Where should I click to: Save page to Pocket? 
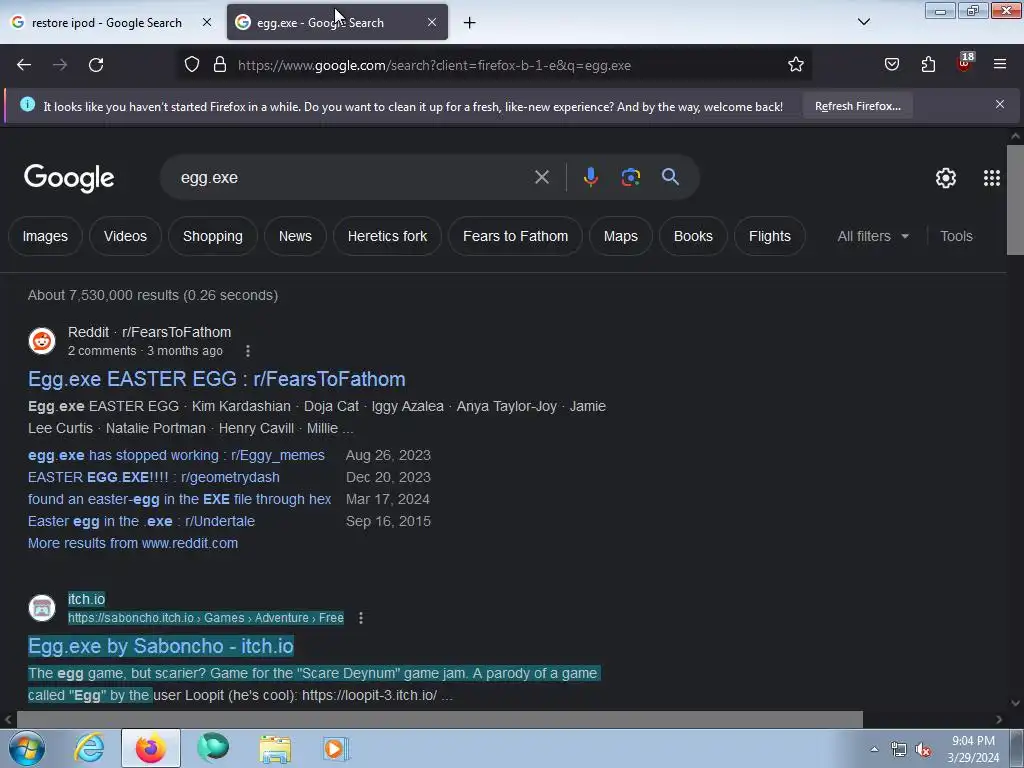tap(892, 65)
